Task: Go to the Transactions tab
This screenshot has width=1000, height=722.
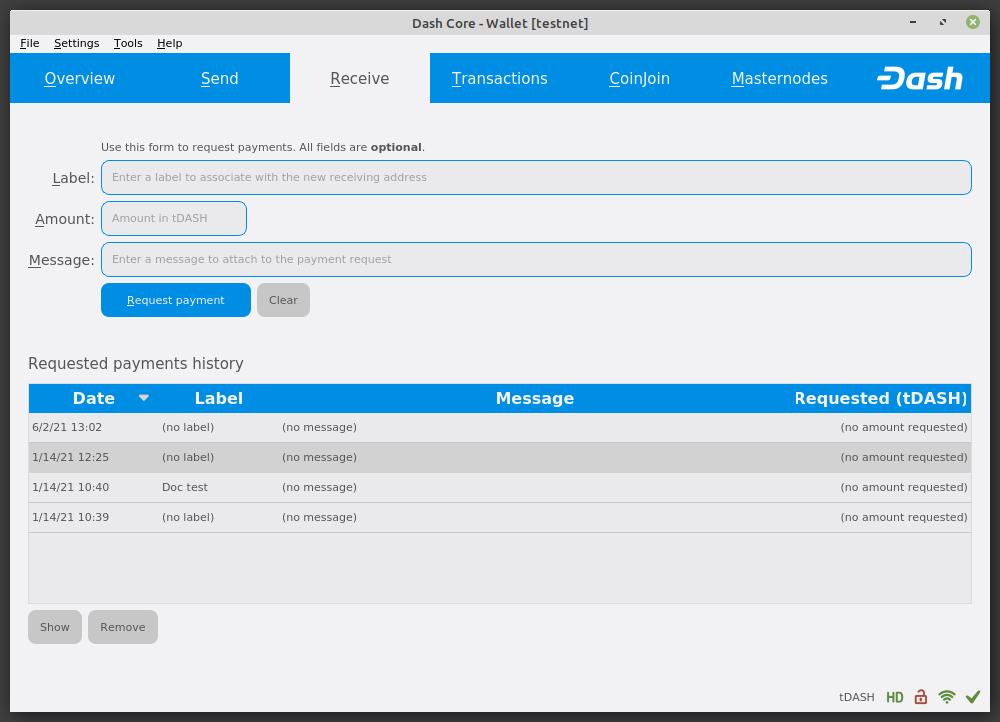Action: pos(499,78)
